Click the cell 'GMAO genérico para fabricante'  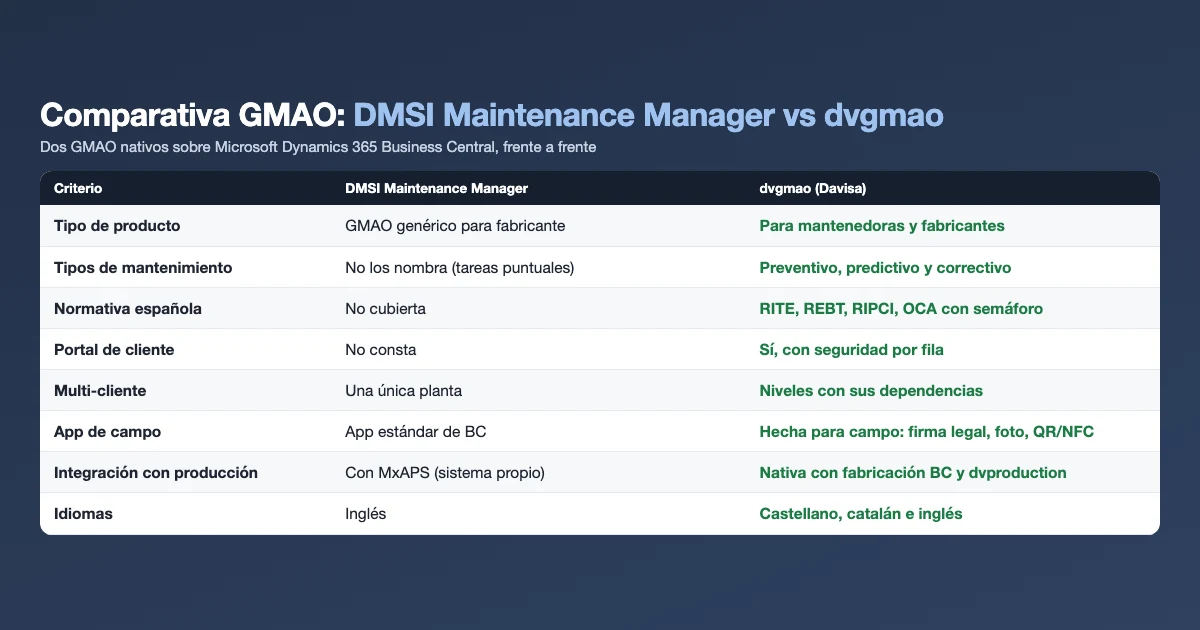455,226
